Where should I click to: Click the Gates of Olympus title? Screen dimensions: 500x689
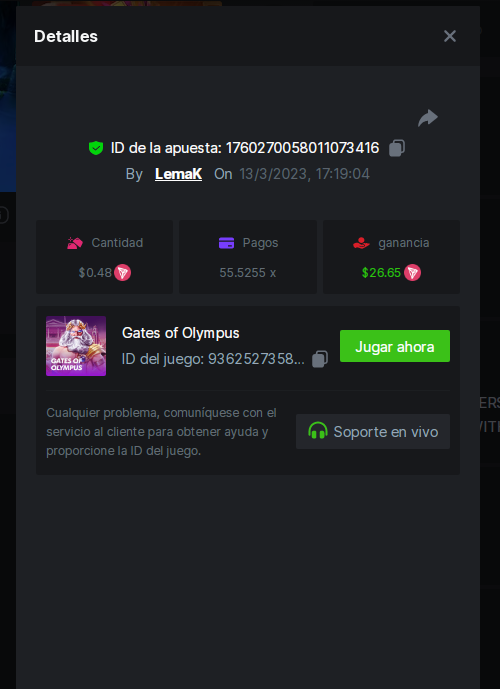pyautogui.click(x=181, y=333)
